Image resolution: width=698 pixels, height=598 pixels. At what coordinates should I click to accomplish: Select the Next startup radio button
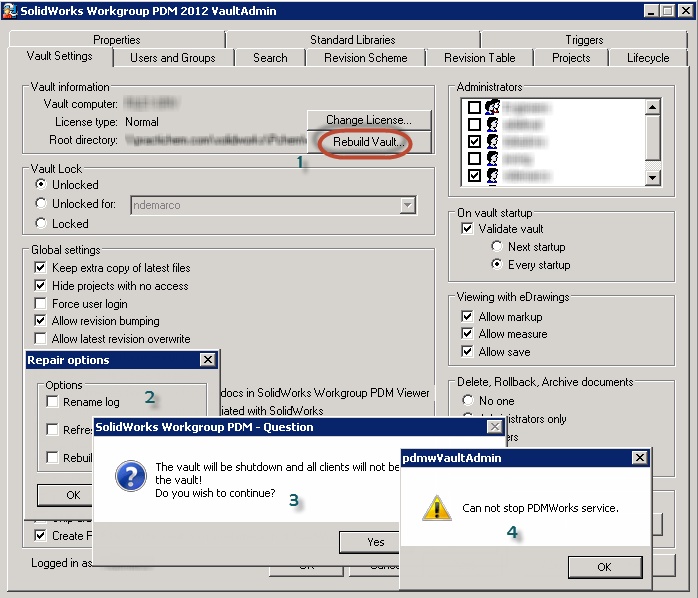point(497,246)
